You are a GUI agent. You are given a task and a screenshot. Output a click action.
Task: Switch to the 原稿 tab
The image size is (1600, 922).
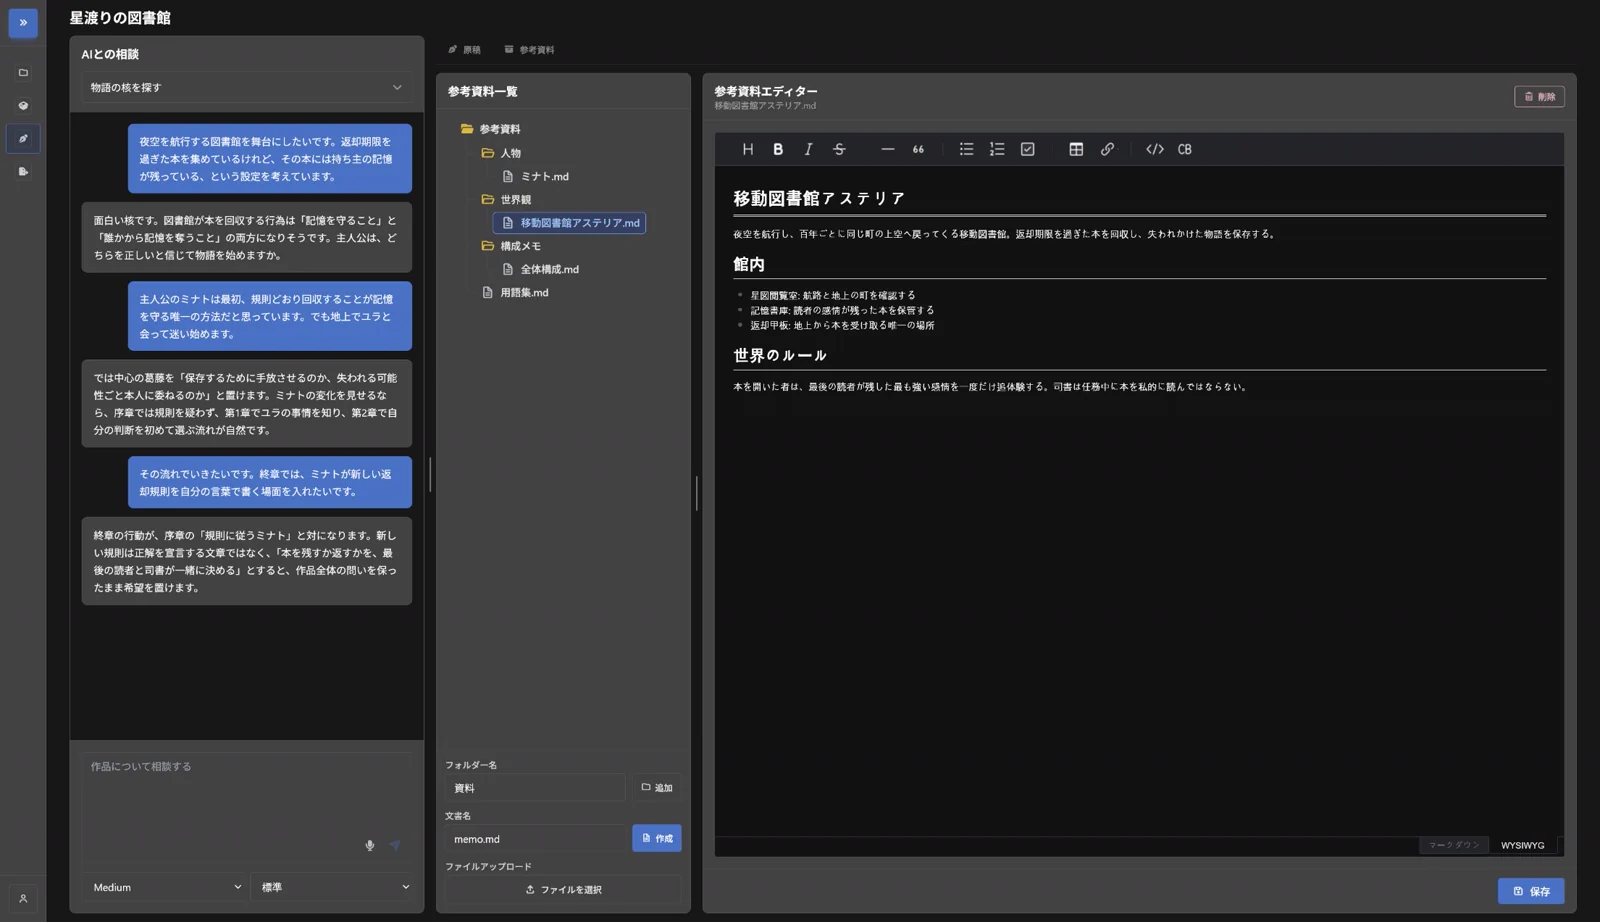[x=465, y=49]
